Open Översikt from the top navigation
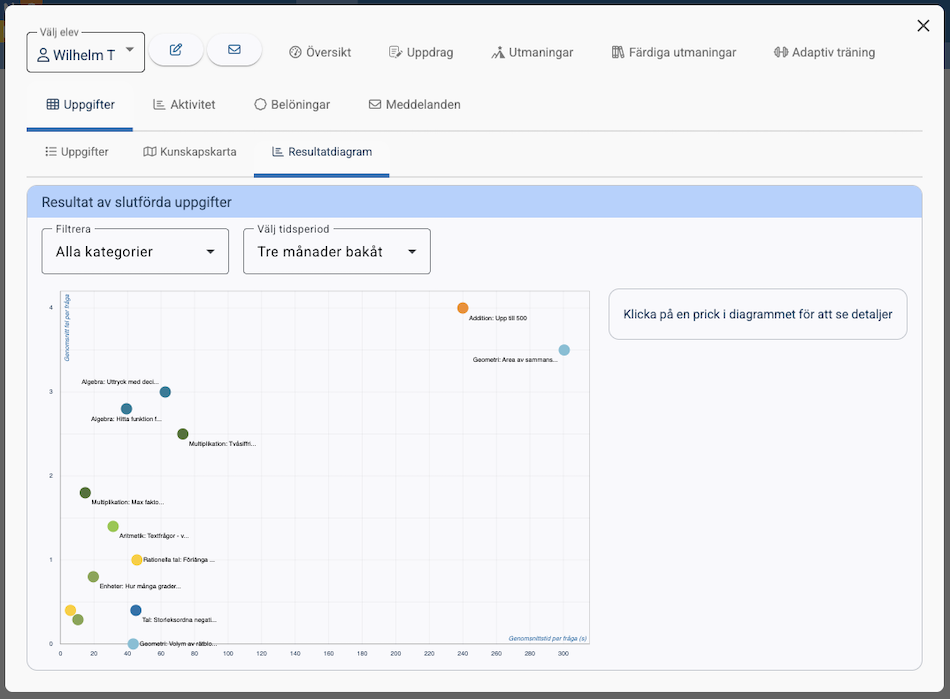Image resolution: width=950 pixels, height=699 pixels. pyautogui.click(x=320, y=52)
